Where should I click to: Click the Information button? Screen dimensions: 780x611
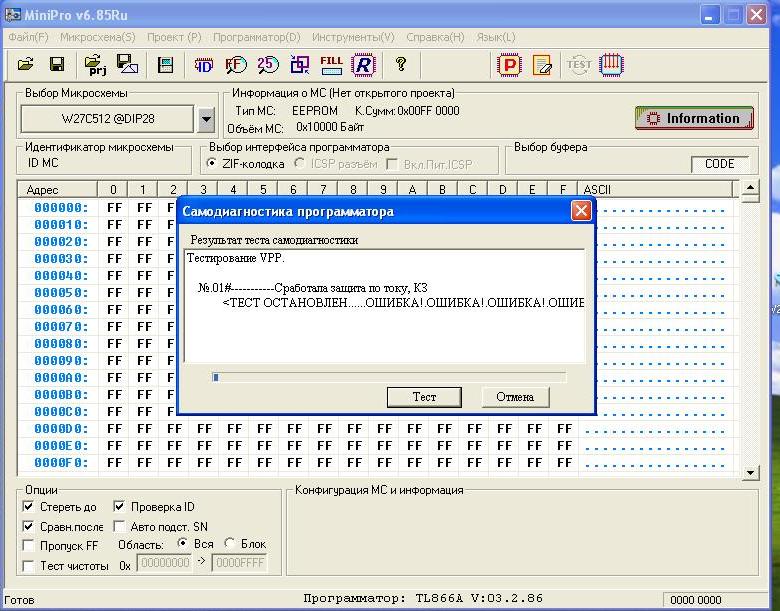[x=694, y=118]
